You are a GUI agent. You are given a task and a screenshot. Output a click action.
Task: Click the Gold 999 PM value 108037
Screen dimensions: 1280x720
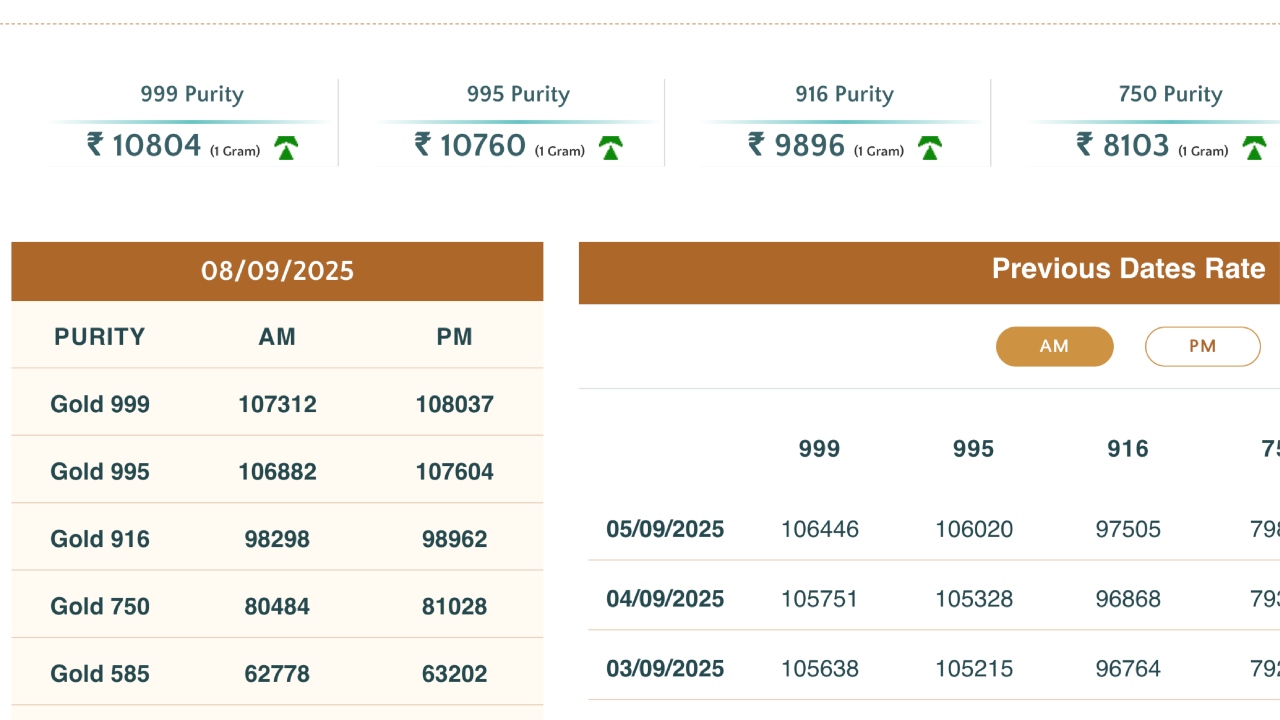pos(455,404)
